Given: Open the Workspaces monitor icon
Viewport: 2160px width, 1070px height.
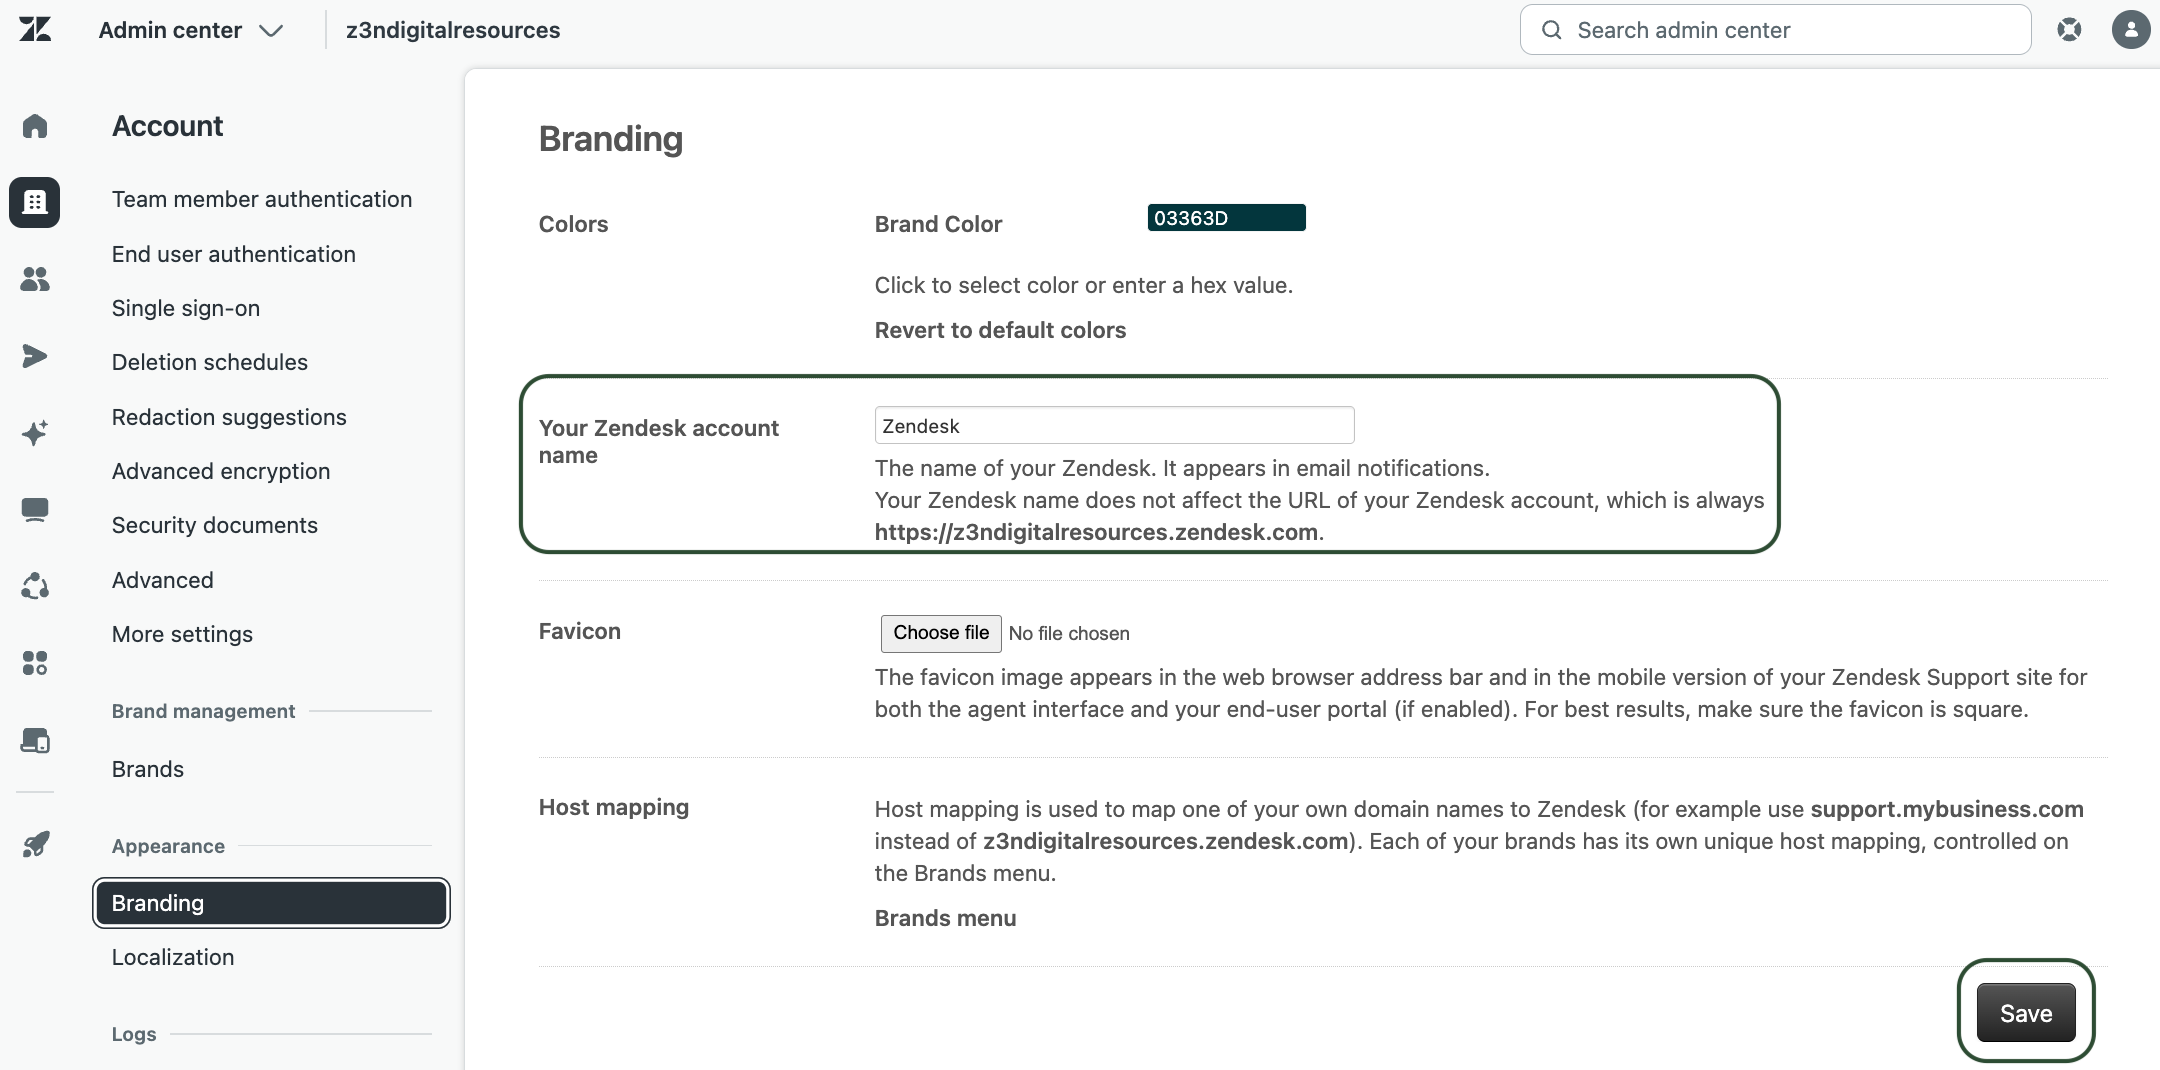Looking at the screenshot, I should (x=35, y=510).
